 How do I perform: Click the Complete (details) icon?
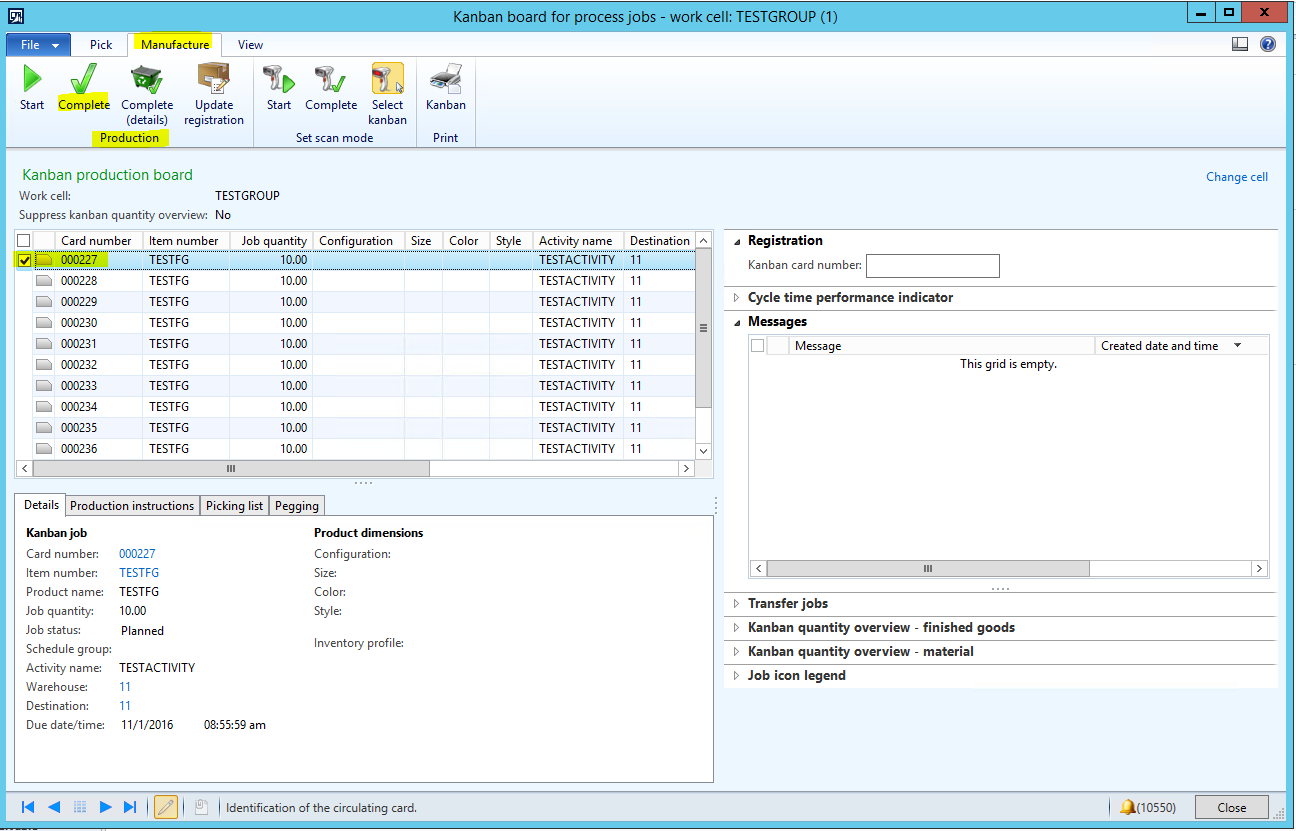pos(147,79)
